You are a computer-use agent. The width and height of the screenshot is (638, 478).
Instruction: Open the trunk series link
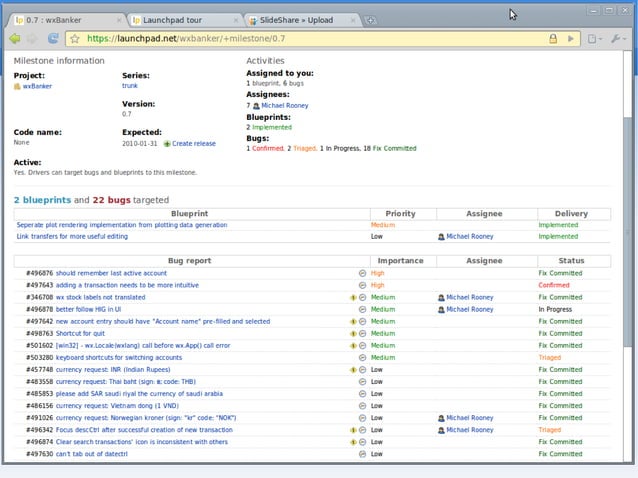131,86
